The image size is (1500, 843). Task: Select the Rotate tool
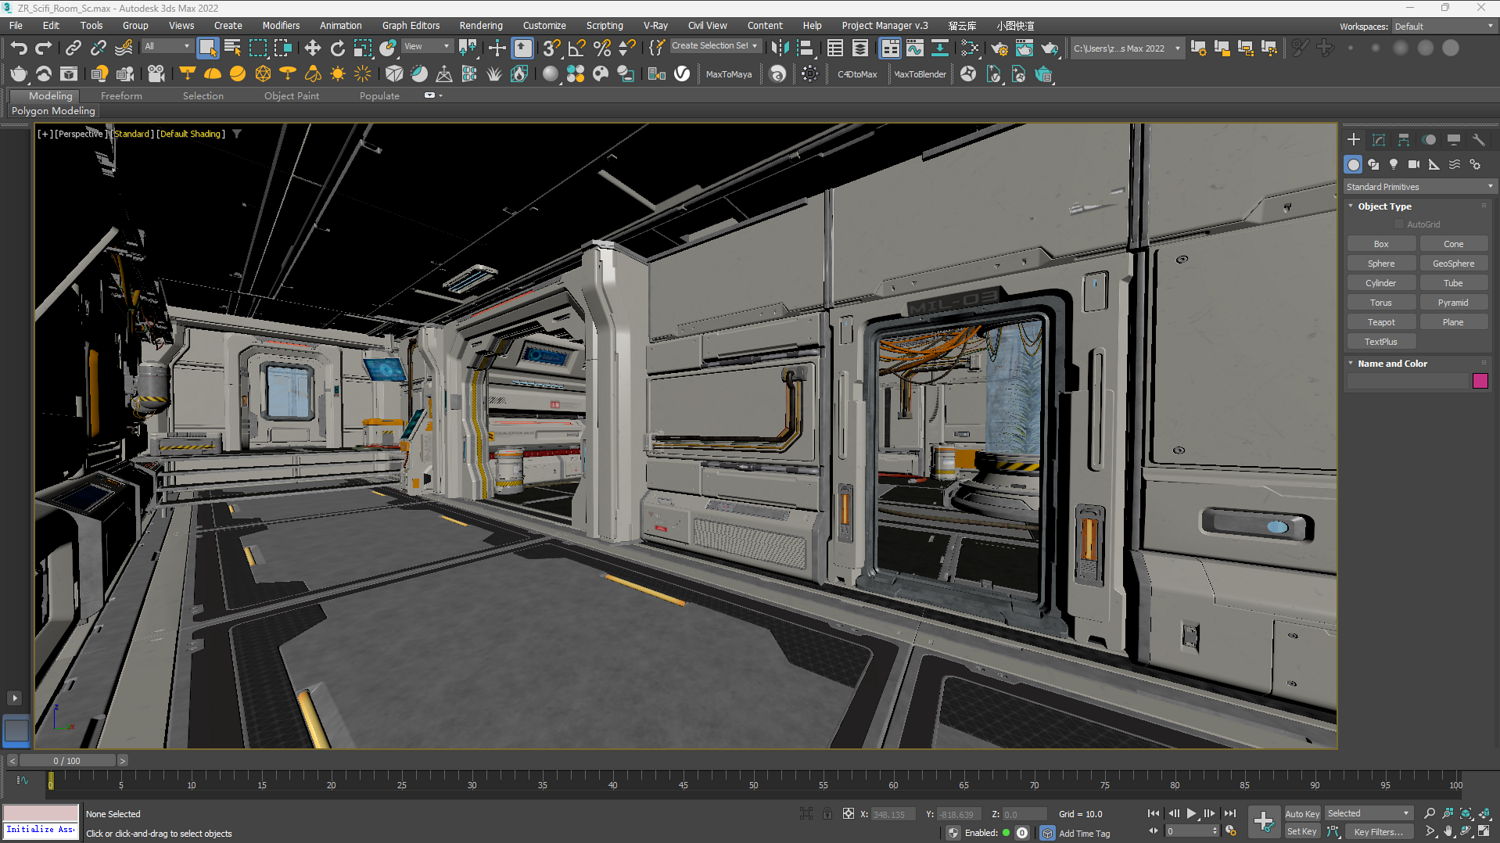337,48
